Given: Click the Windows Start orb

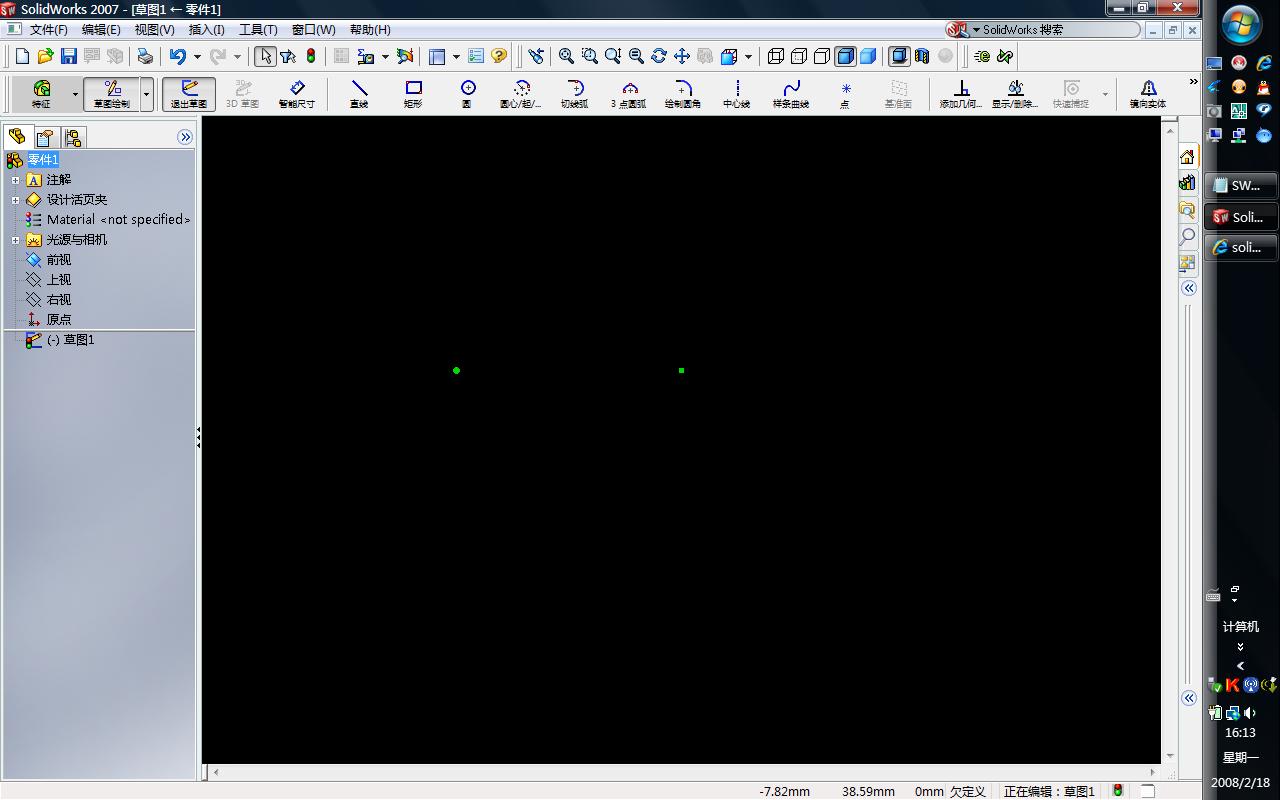Looking at the screenshot, I should click(1241, 25).
